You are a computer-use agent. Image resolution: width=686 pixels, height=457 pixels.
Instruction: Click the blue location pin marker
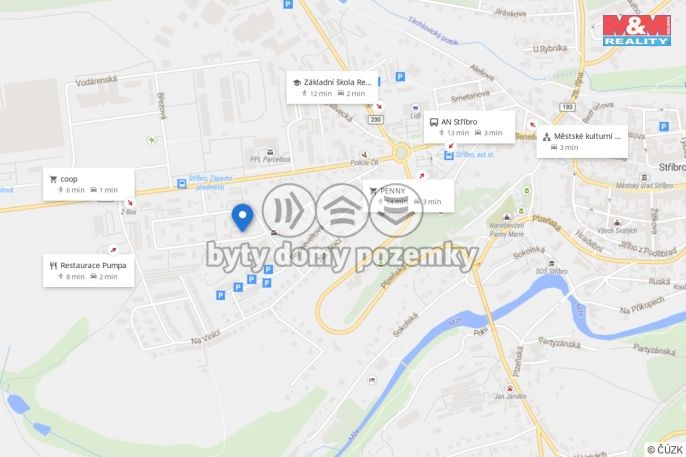click(x=242, y=217)
